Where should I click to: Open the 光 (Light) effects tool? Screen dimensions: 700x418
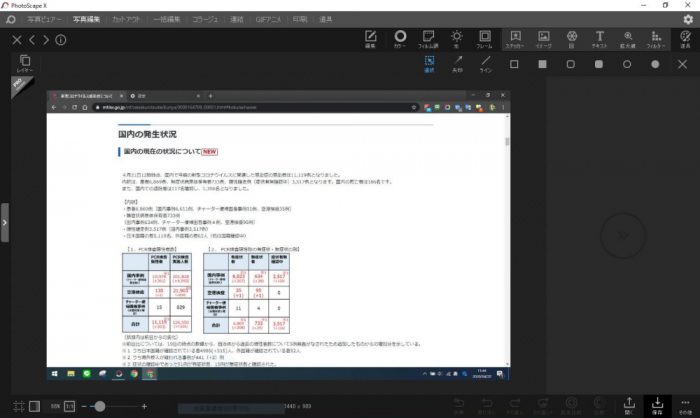pos(456,39)
